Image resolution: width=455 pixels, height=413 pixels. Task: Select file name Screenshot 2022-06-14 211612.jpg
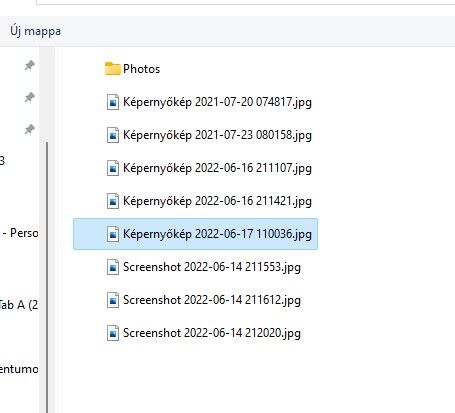click(212, 300)
